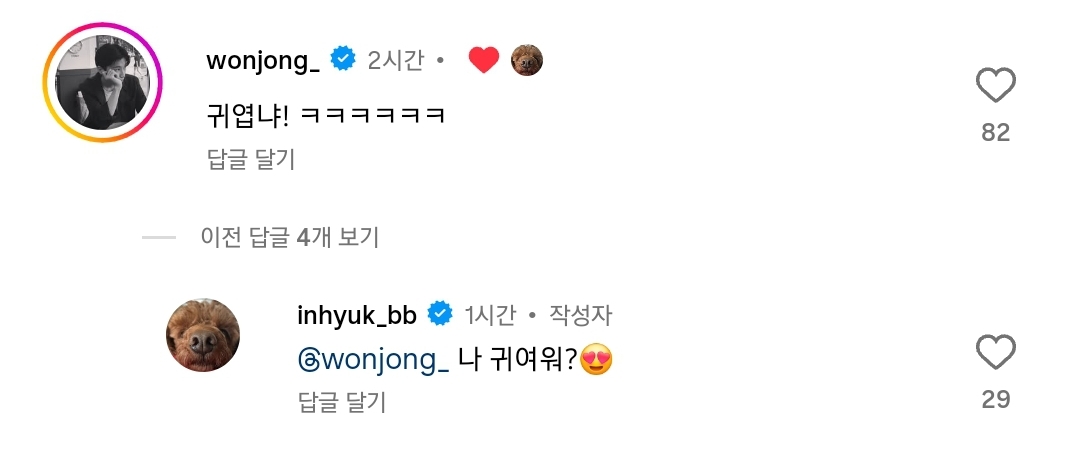The height and width of the screenshot is (454, 1080).
Task: Click the heart-eyes emoji in the reply
Action: click(x=596, y=360)
